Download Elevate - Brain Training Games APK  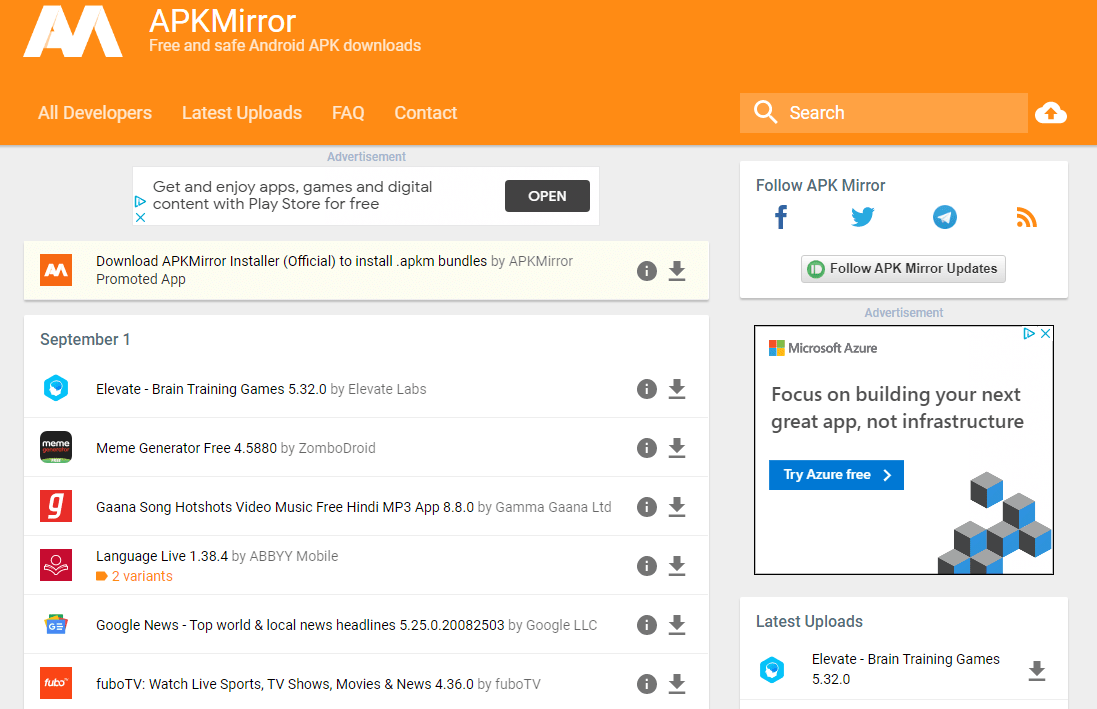[677, 389]
